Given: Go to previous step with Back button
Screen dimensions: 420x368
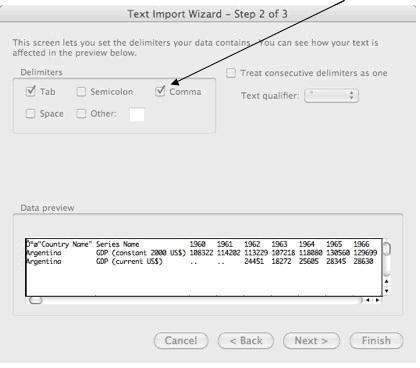Looking at the screenshot, I should coord(246,341).
